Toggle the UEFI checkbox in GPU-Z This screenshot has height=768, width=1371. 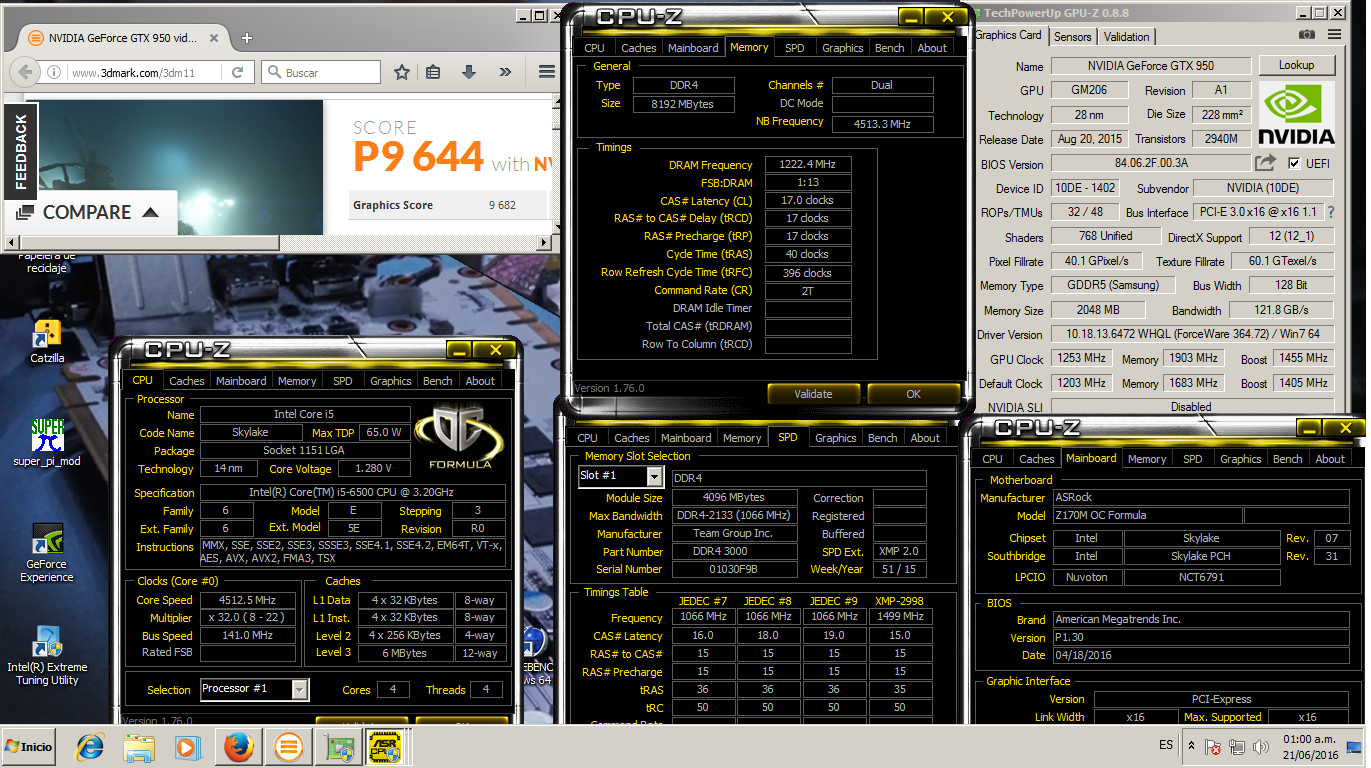1295,164
